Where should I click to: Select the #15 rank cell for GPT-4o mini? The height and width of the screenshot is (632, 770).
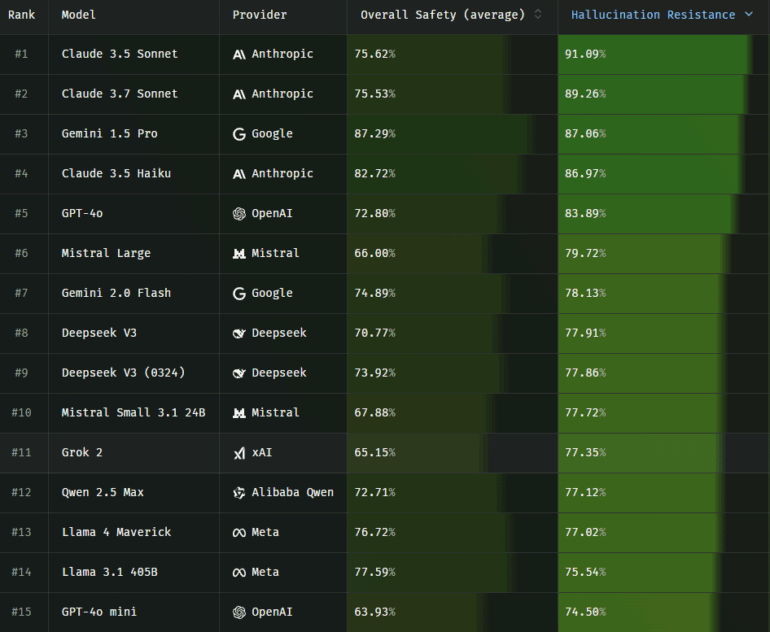pyautogui.click(x=22, y=612)
